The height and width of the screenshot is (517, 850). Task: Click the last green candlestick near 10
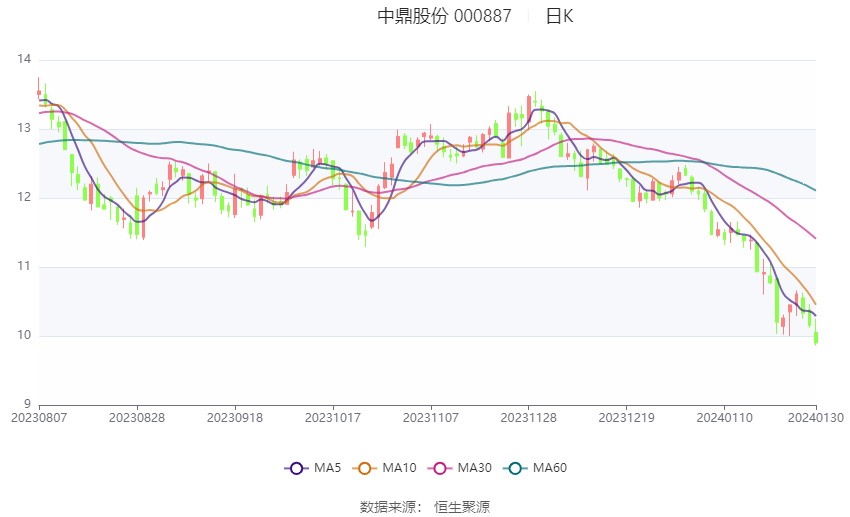[816, 337]
